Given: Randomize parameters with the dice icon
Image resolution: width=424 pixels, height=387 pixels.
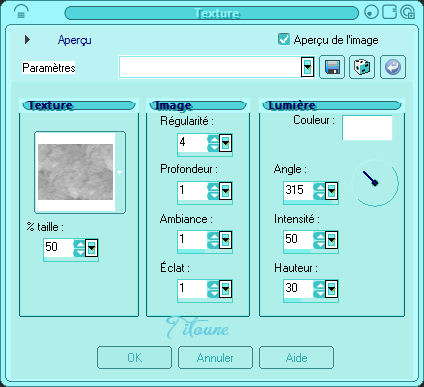Looking at the screenshot, I should pyautogui.click(x=362, y=67).
